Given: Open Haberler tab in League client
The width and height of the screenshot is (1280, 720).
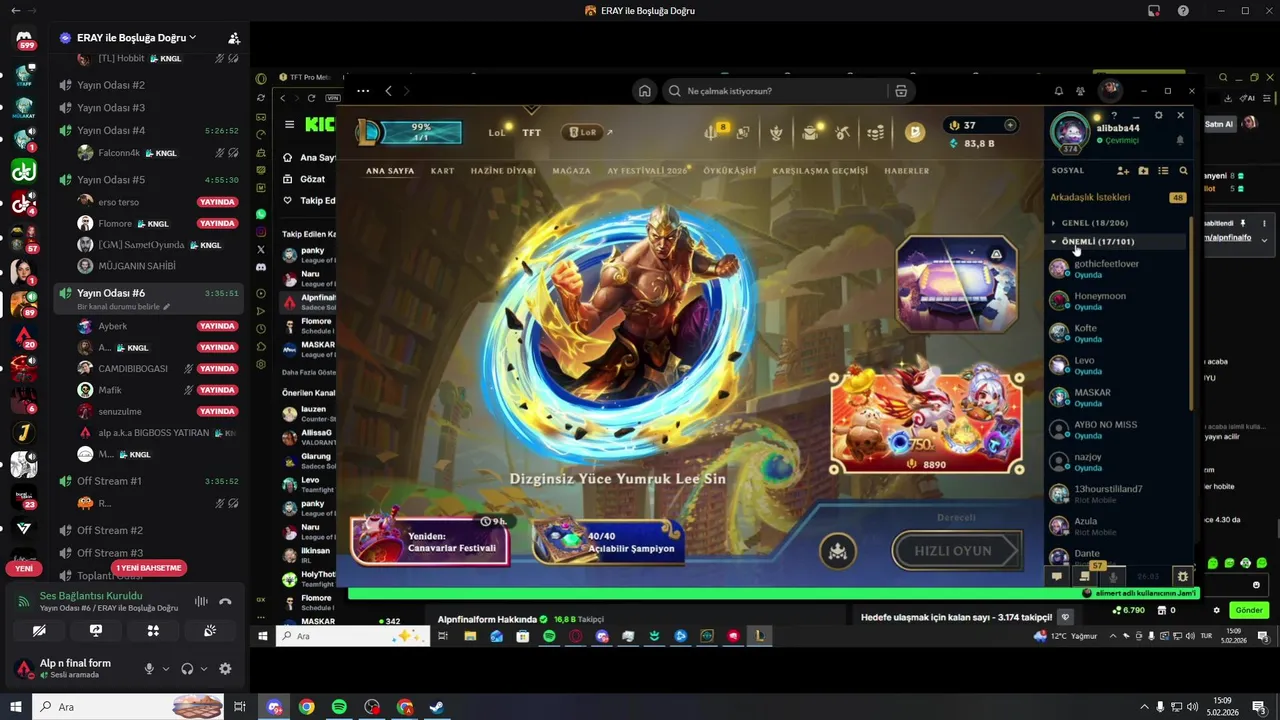Looking at the screenshot, I should (x=907, y=171).
